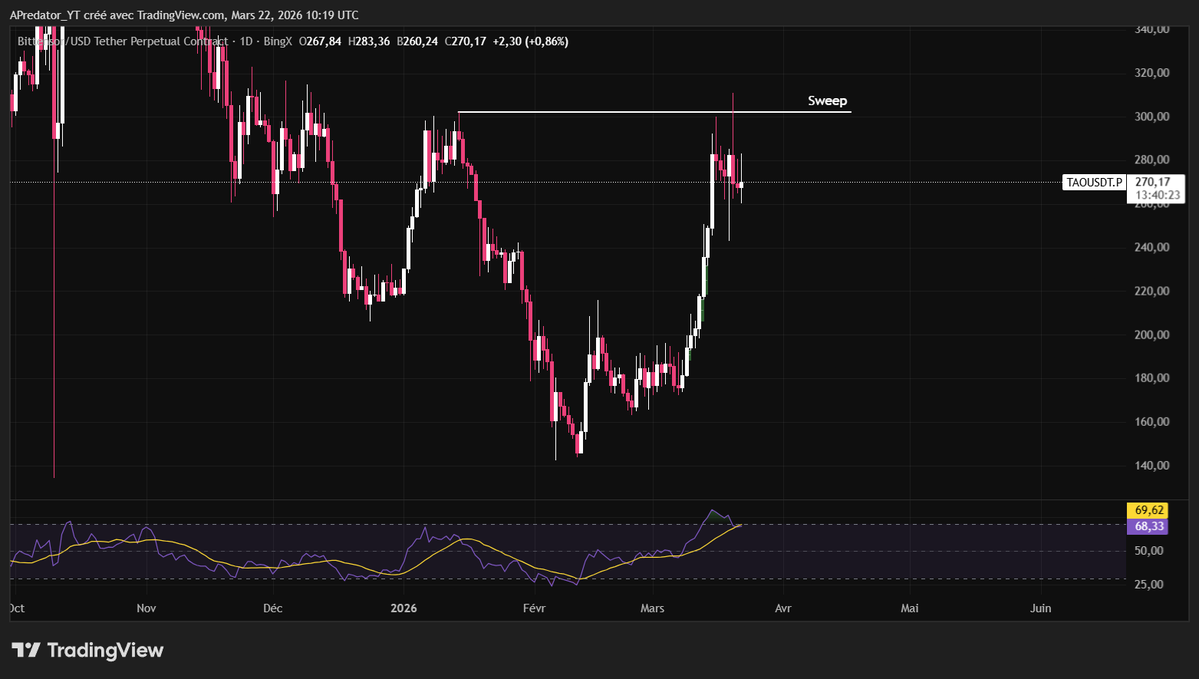Screen dimensions: 1199x679
Task: Click the open value O267,84
Action: coord(320,41)
